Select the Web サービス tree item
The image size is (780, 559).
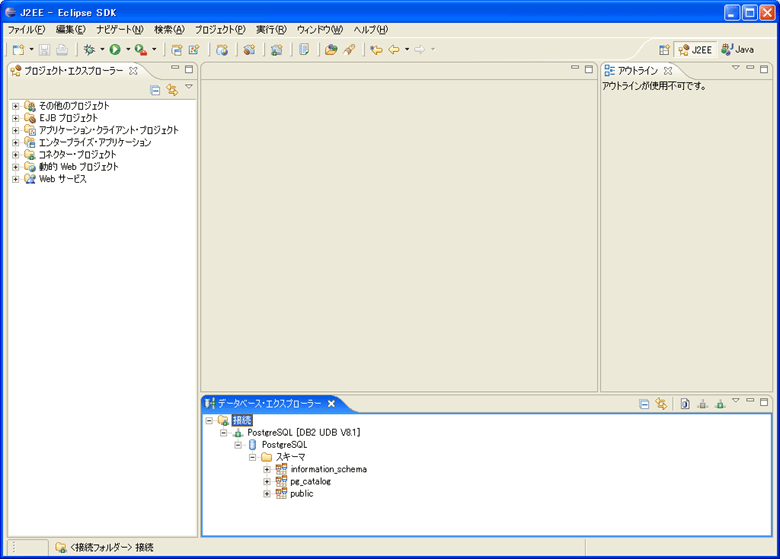[62, 179]
